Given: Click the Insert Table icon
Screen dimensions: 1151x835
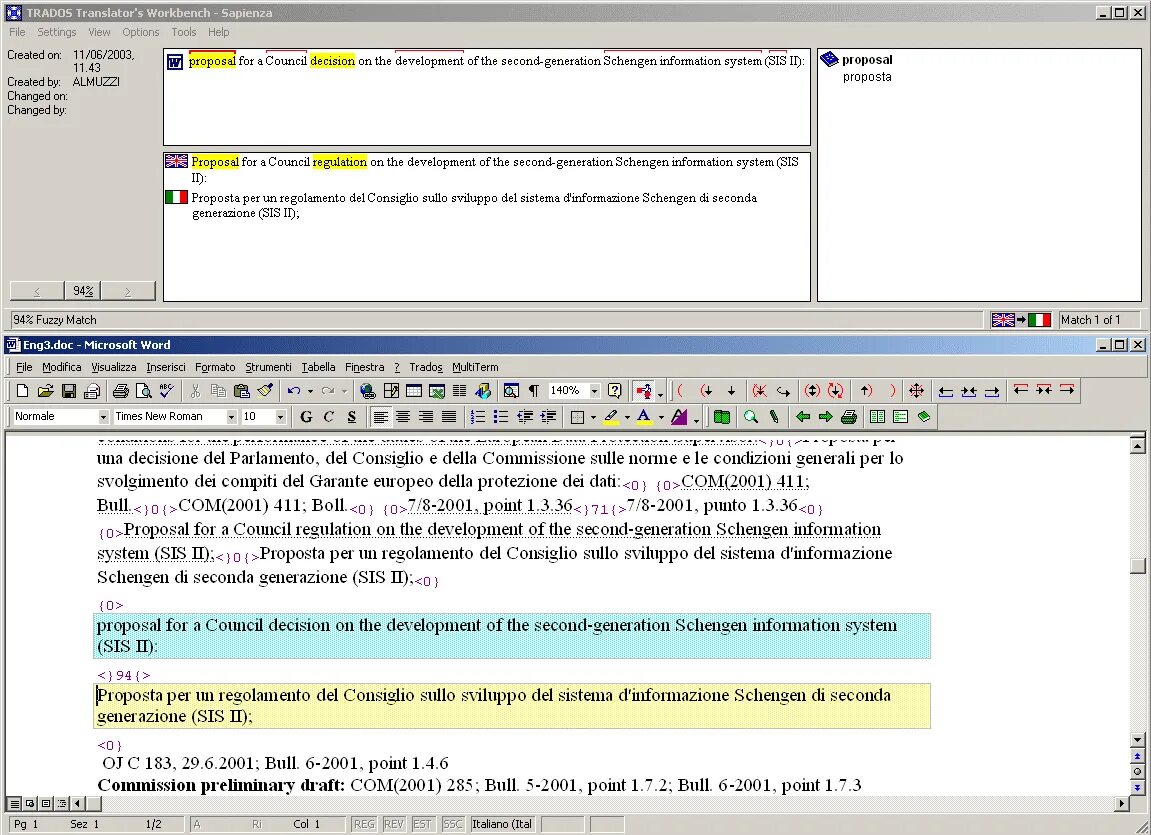Looking at the screenshot, I should coord(414,391).
